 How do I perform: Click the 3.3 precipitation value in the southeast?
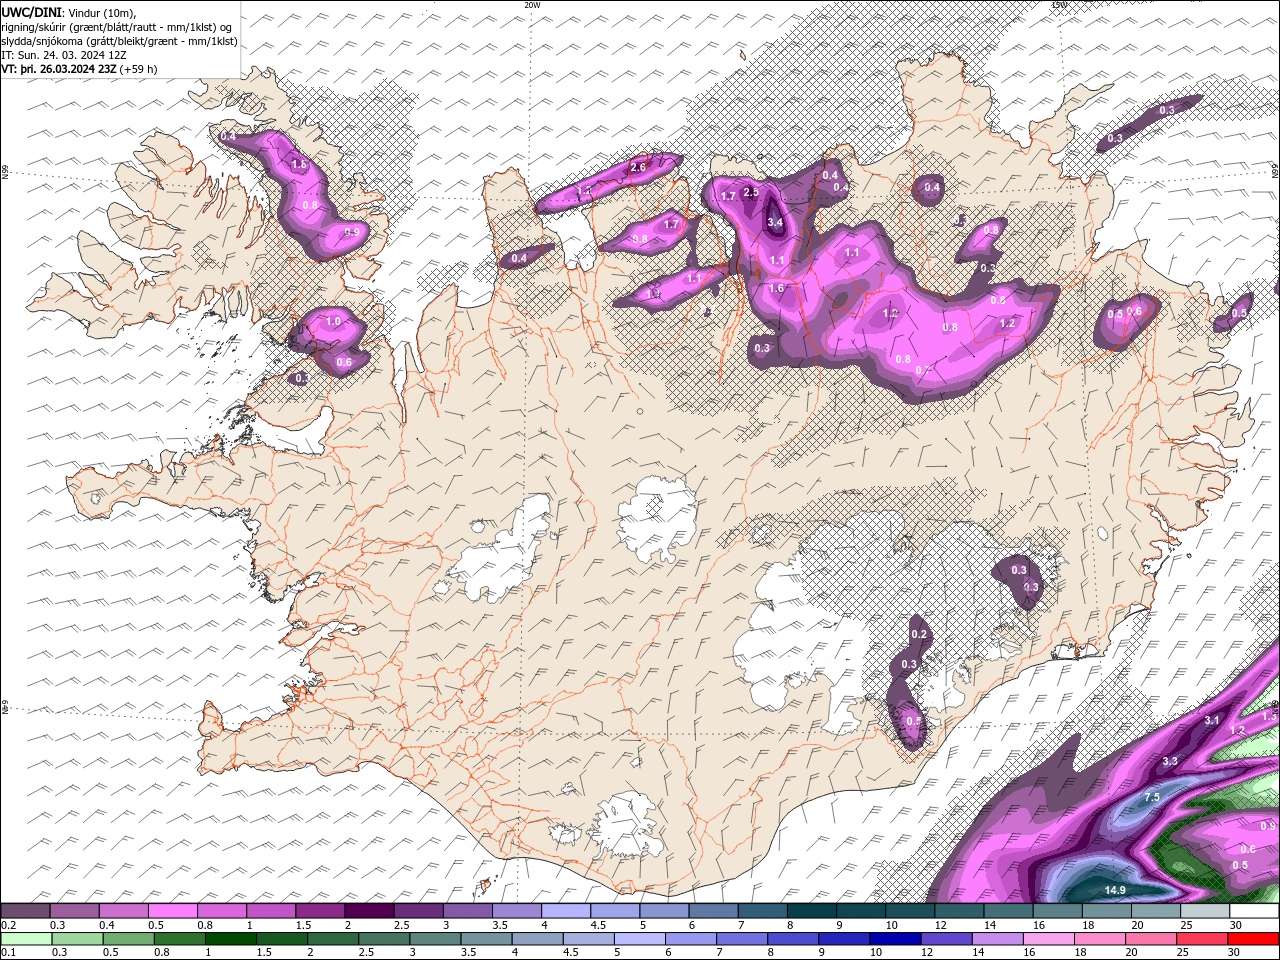click(x=1170, y=761)
